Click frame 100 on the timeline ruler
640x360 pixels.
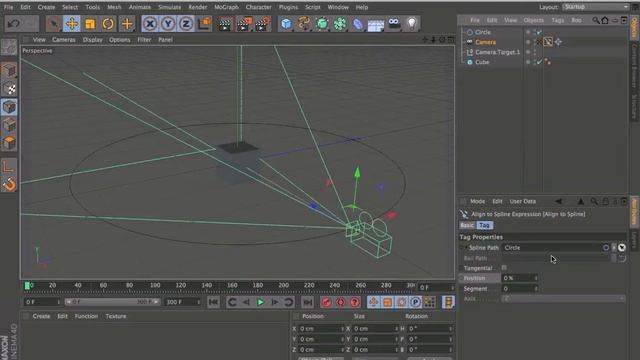[155, 286]
